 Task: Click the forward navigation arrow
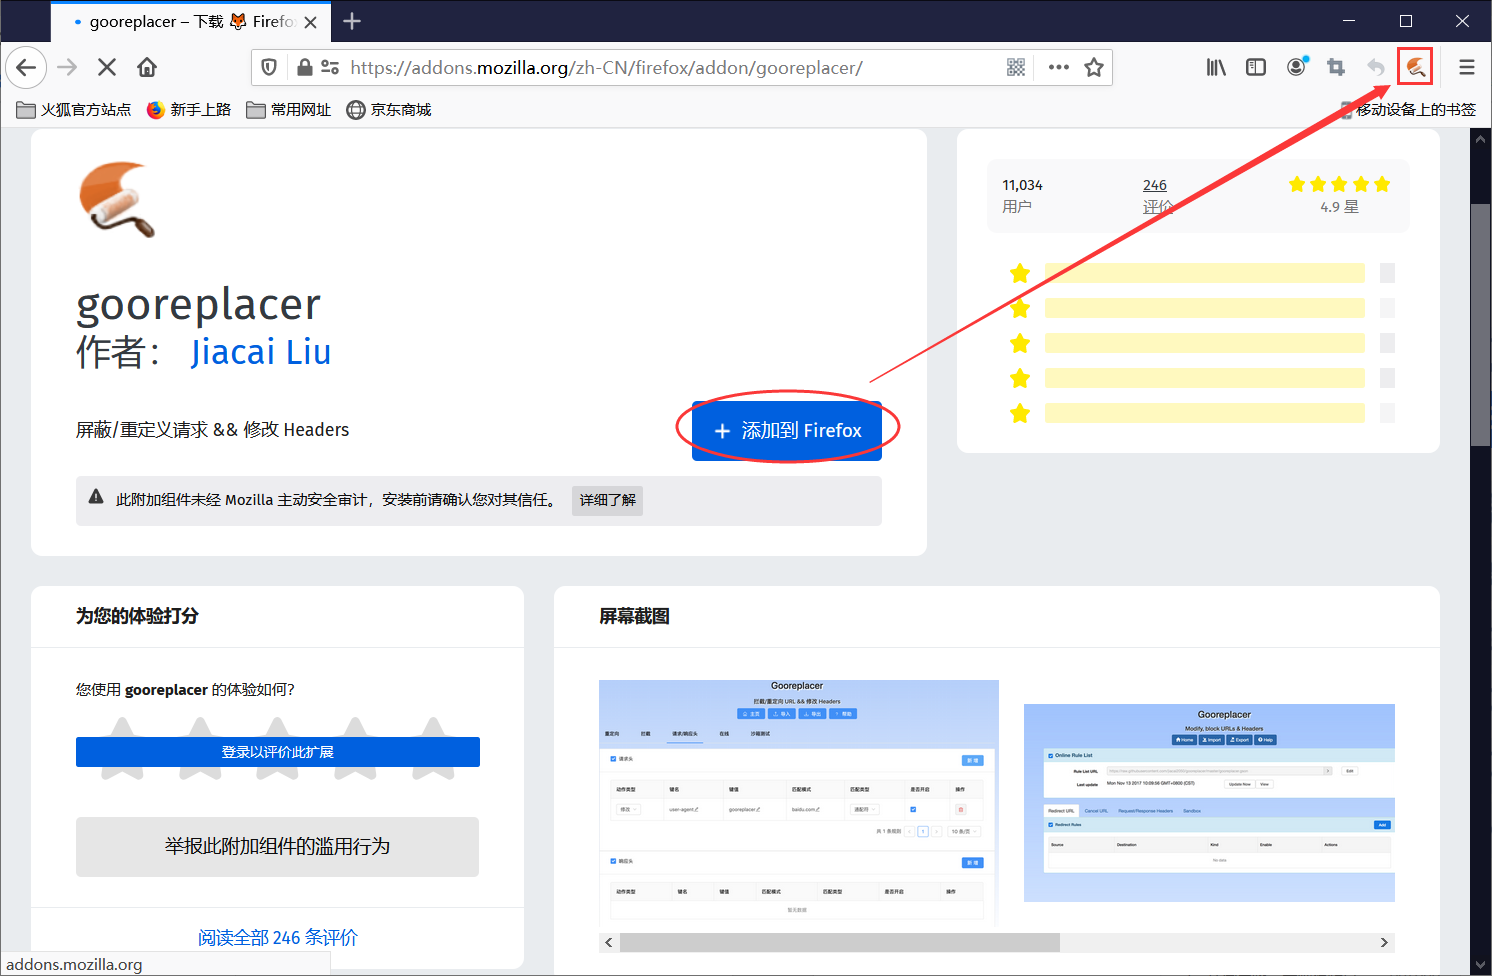click(67, 67)
